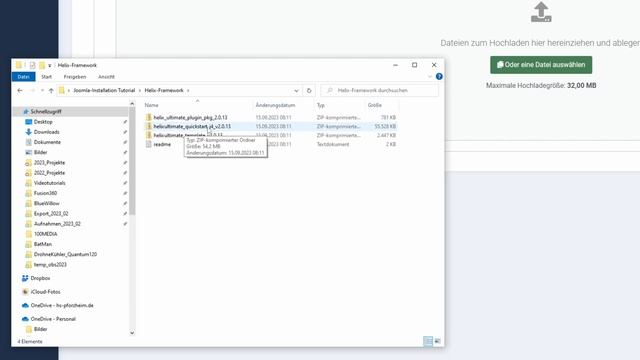Open the Explorer help icon
The image size is (640, 360).
pos(439,76)
